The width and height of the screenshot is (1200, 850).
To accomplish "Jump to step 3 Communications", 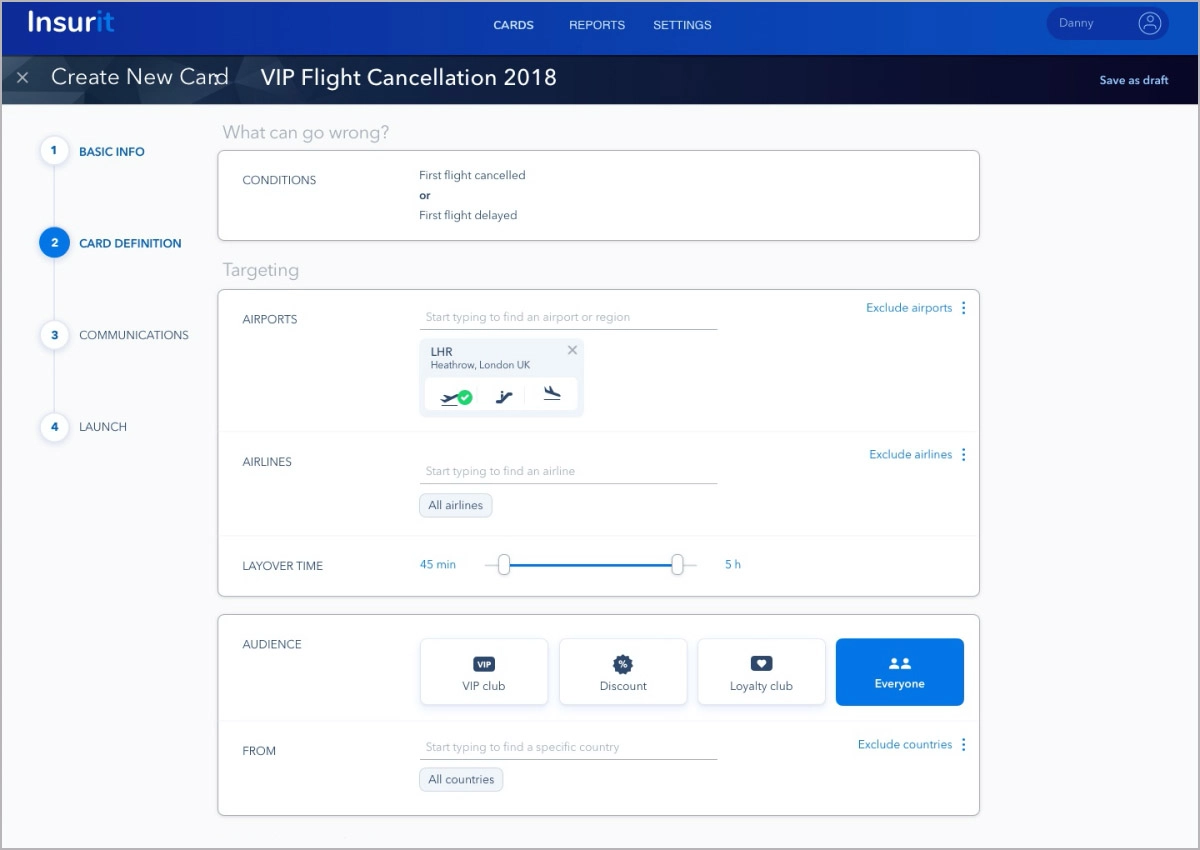I will pyautogui.click(x=133, y=335).
